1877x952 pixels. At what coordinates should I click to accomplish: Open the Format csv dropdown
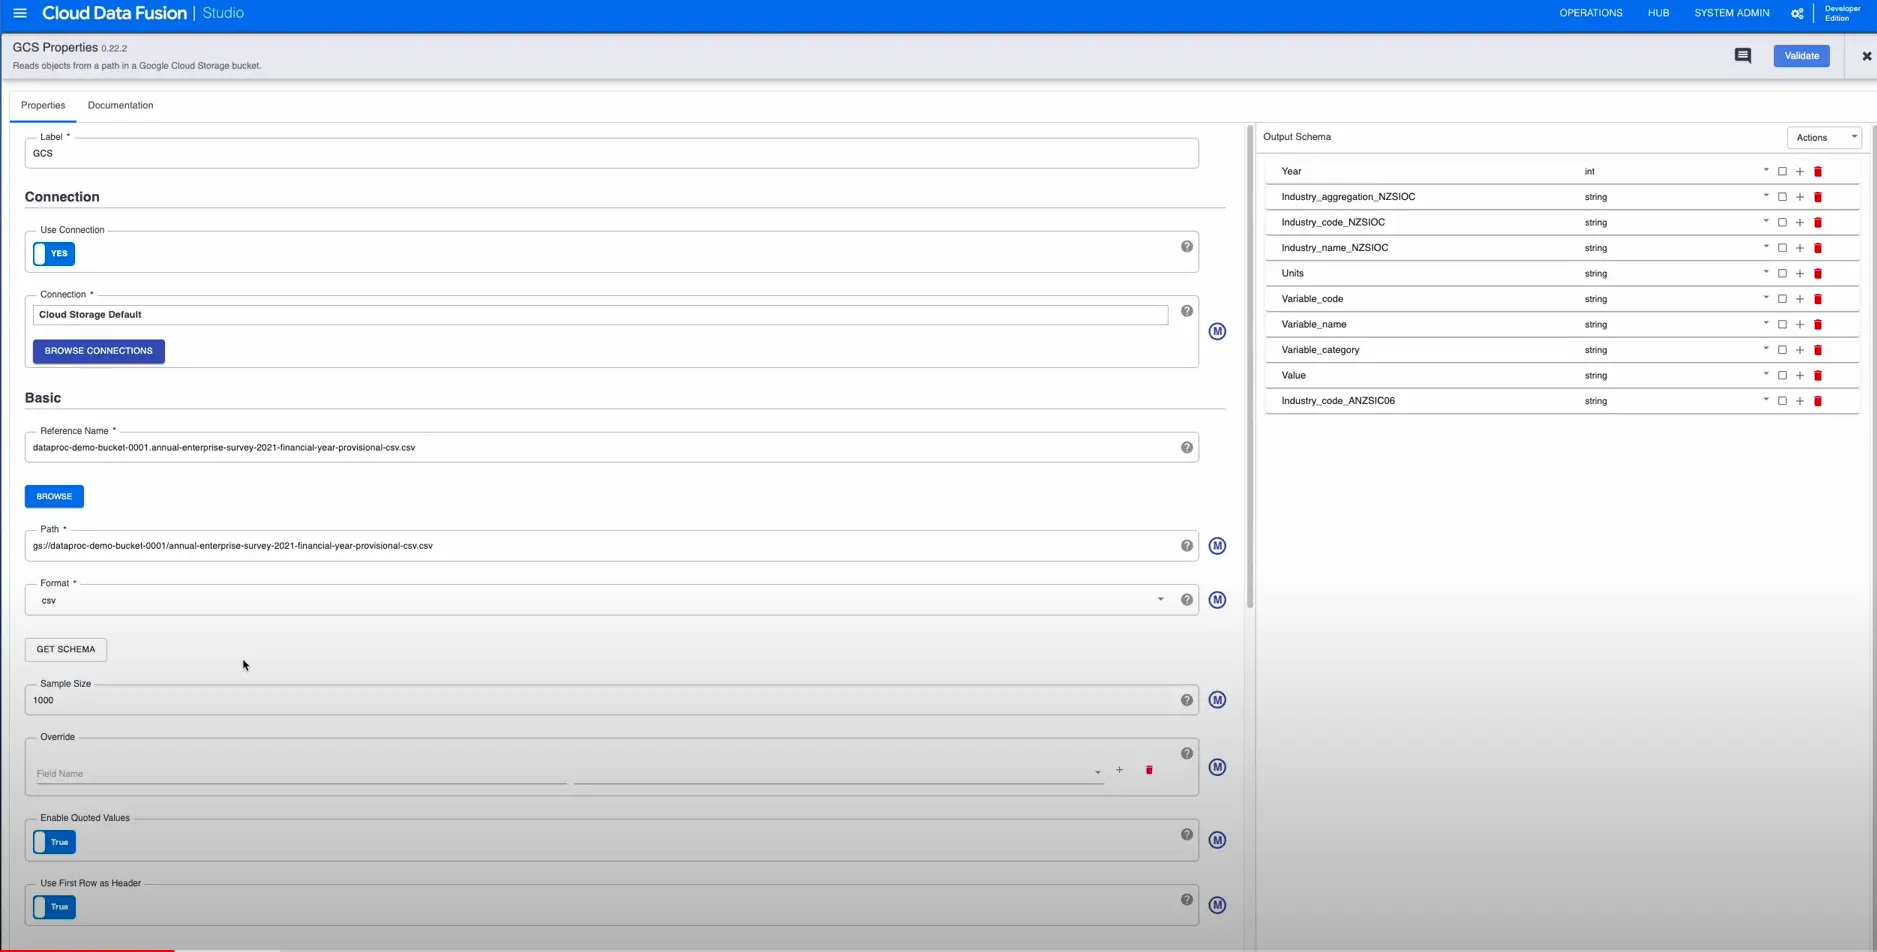pyautogui.click(x=600, y=600)
